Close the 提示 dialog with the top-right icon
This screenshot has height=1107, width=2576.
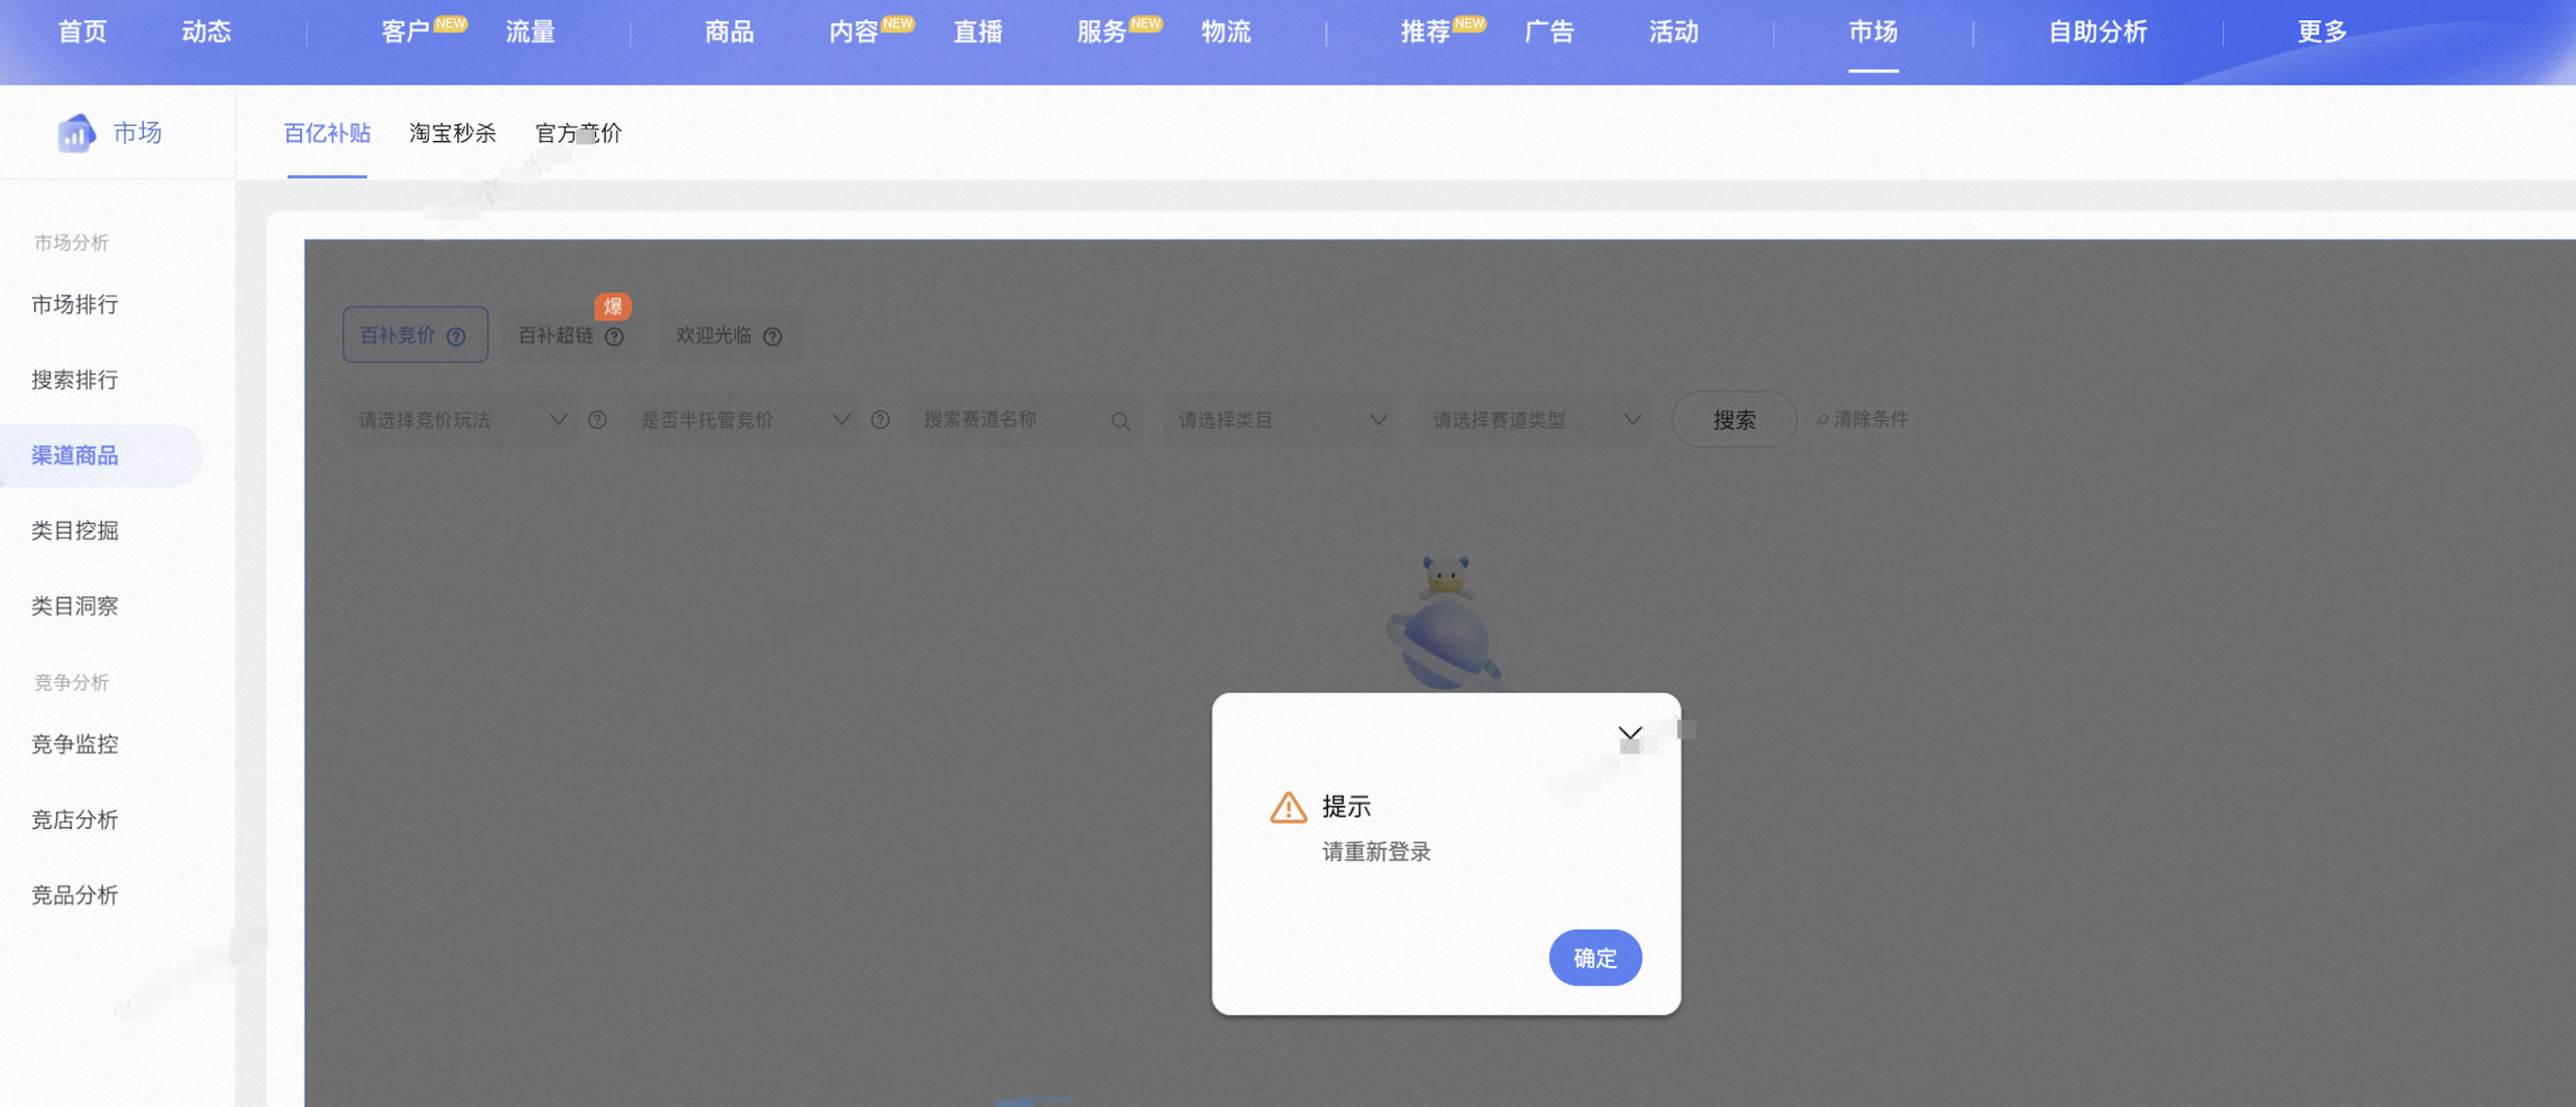pyautogui.click(x=1630, y=733)
